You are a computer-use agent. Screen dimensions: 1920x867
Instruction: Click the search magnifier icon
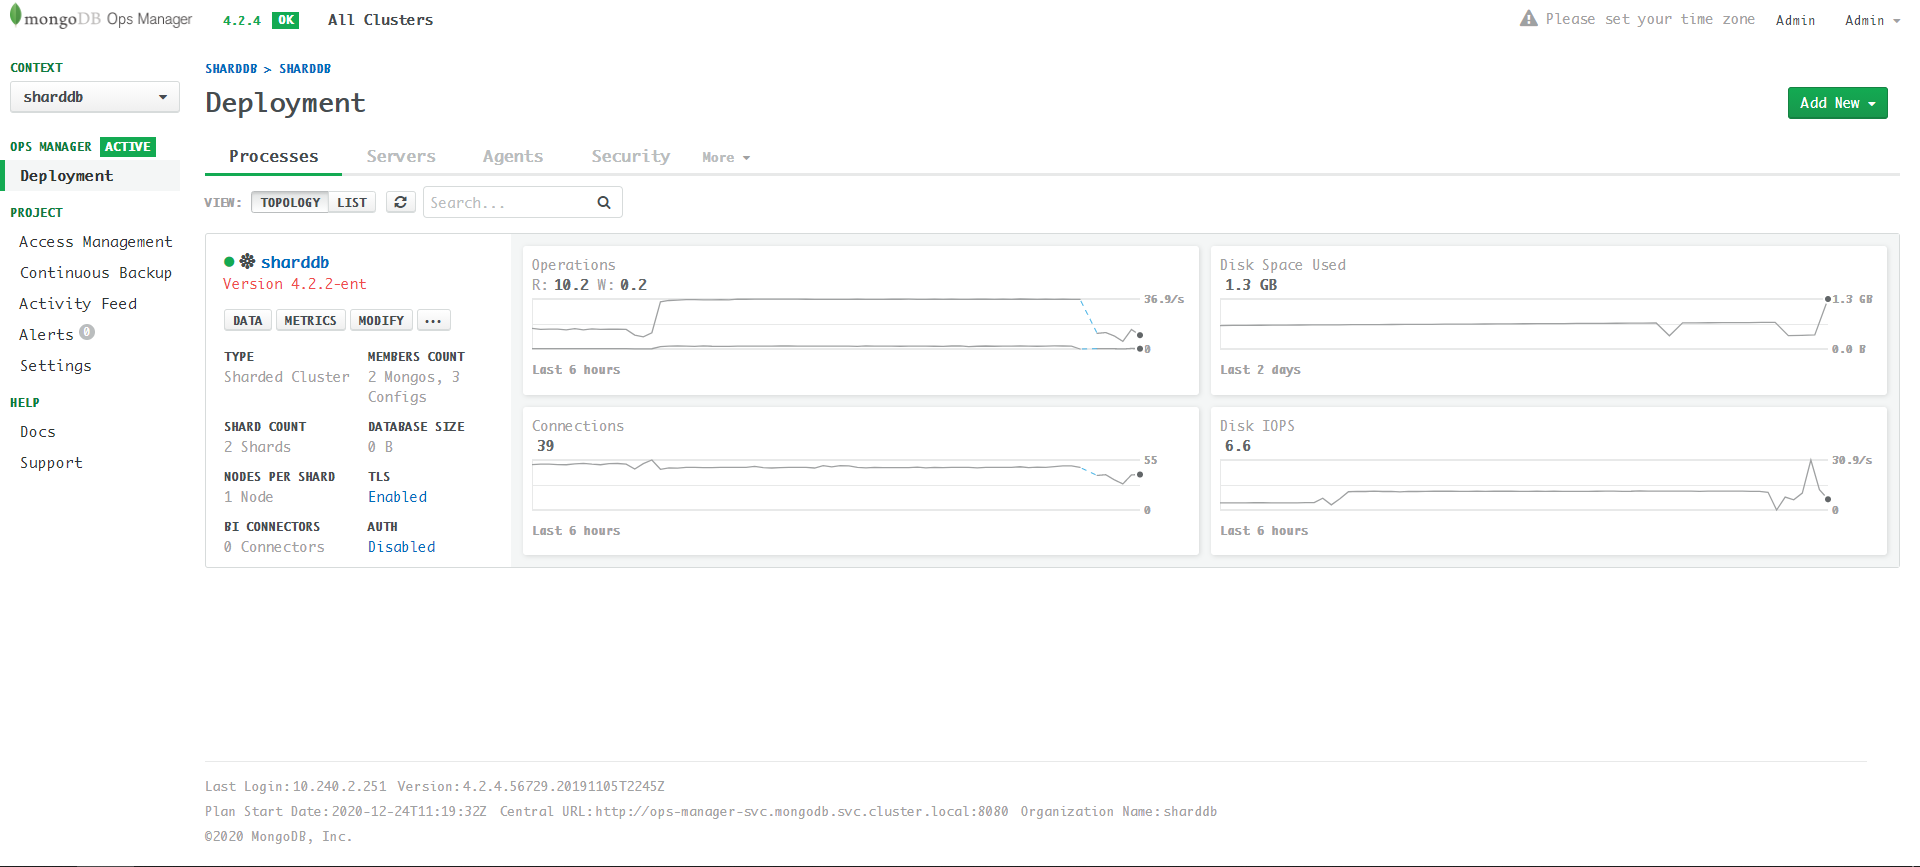pos(604,202)
